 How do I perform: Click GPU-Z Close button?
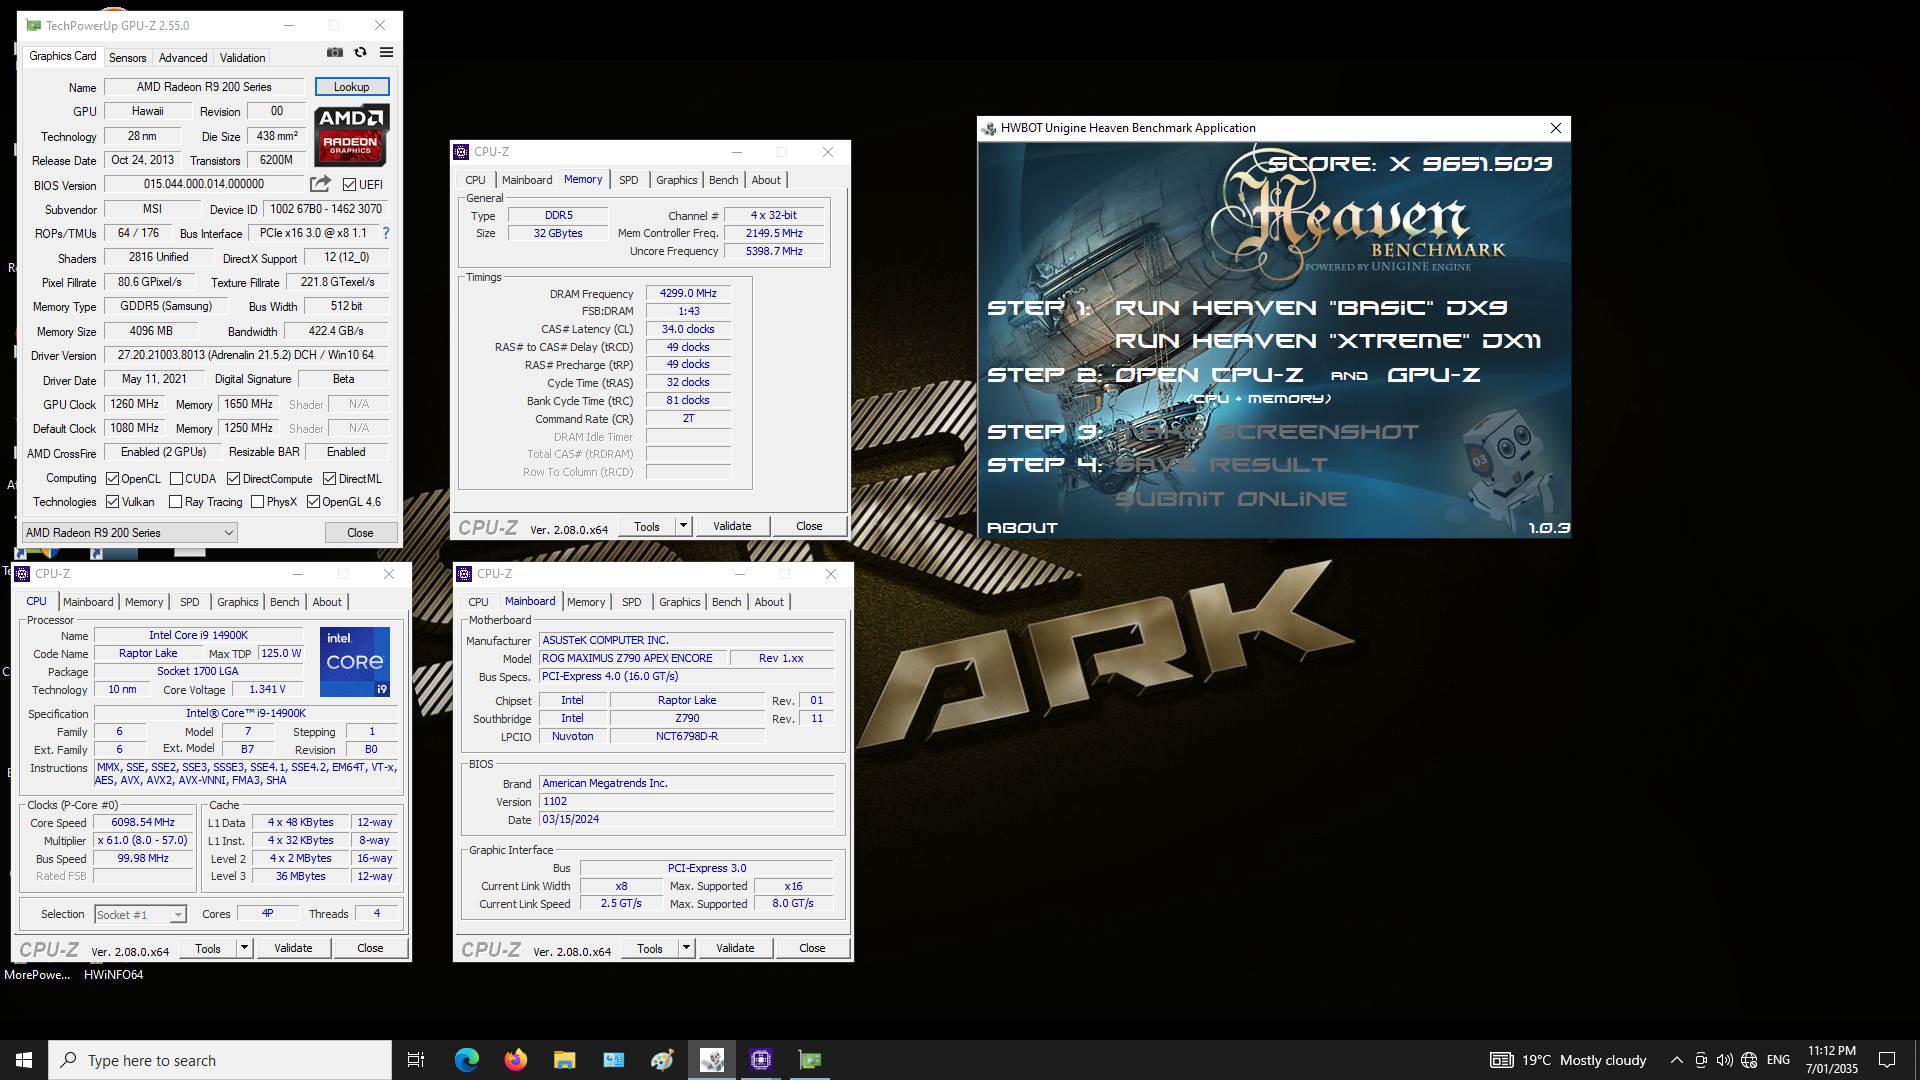point(360,533)
